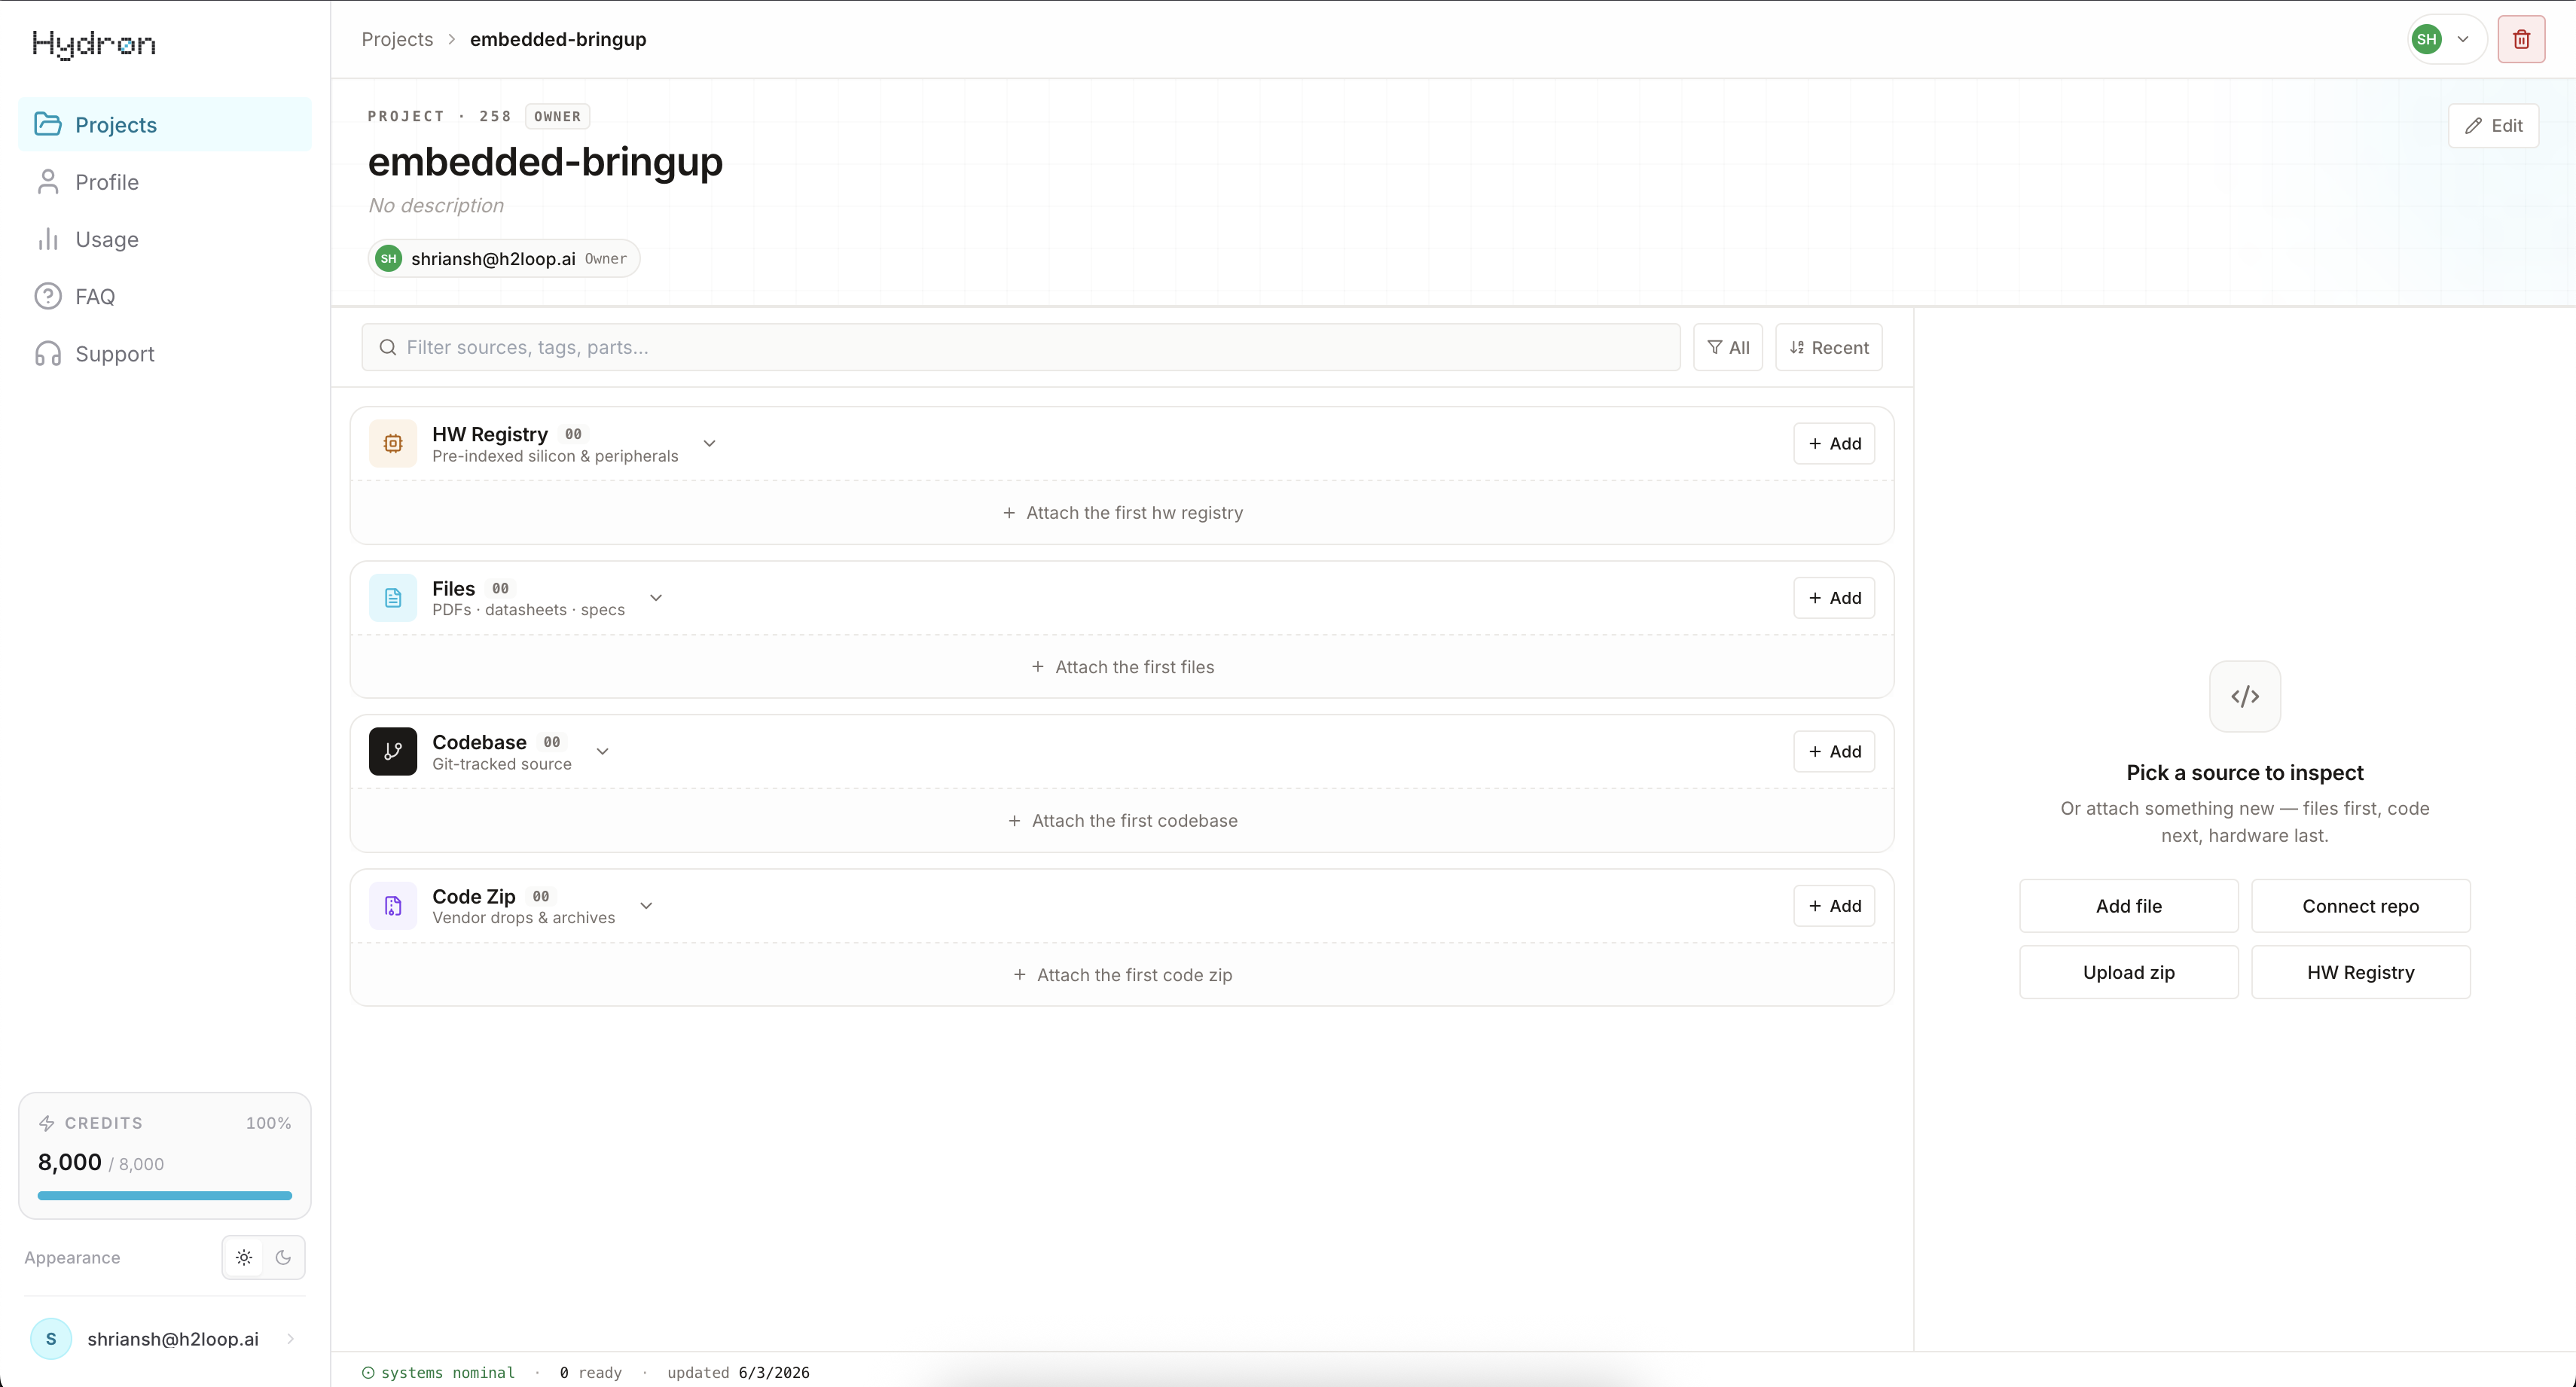
Task: Click the 0 ready status text
Action: click(591, 1373)
